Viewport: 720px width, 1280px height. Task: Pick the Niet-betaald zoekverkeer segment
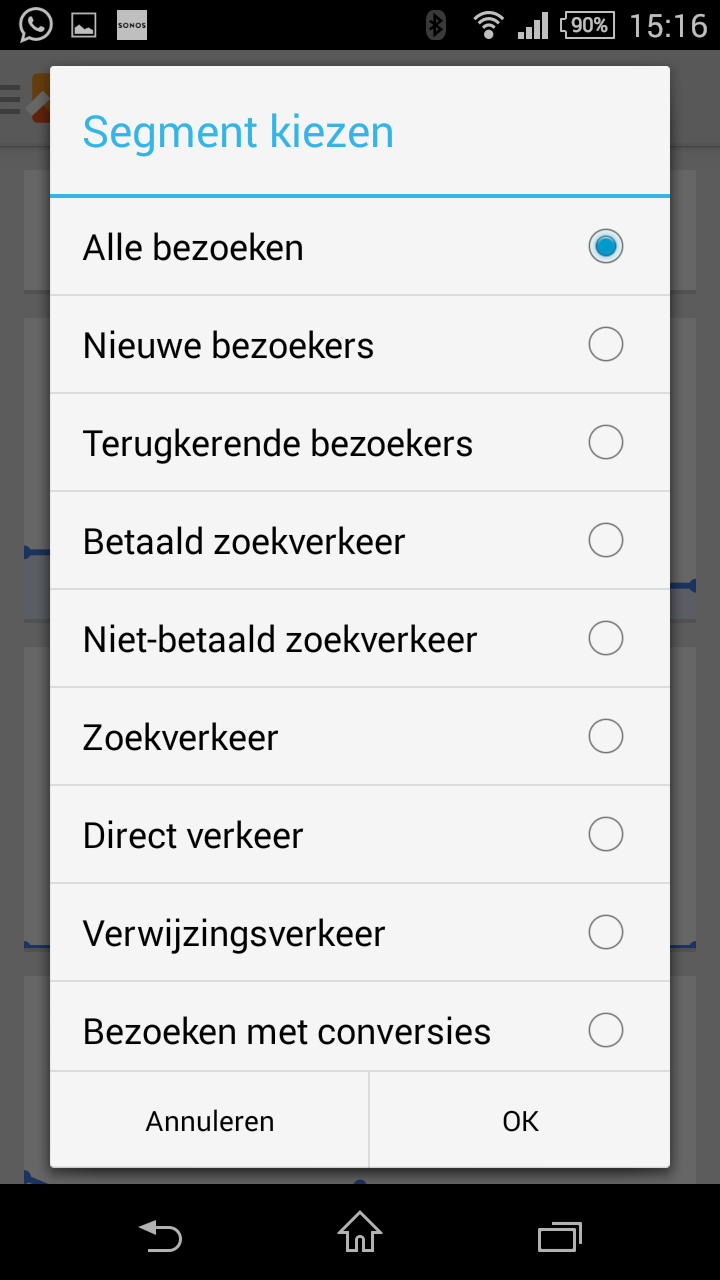605,638
